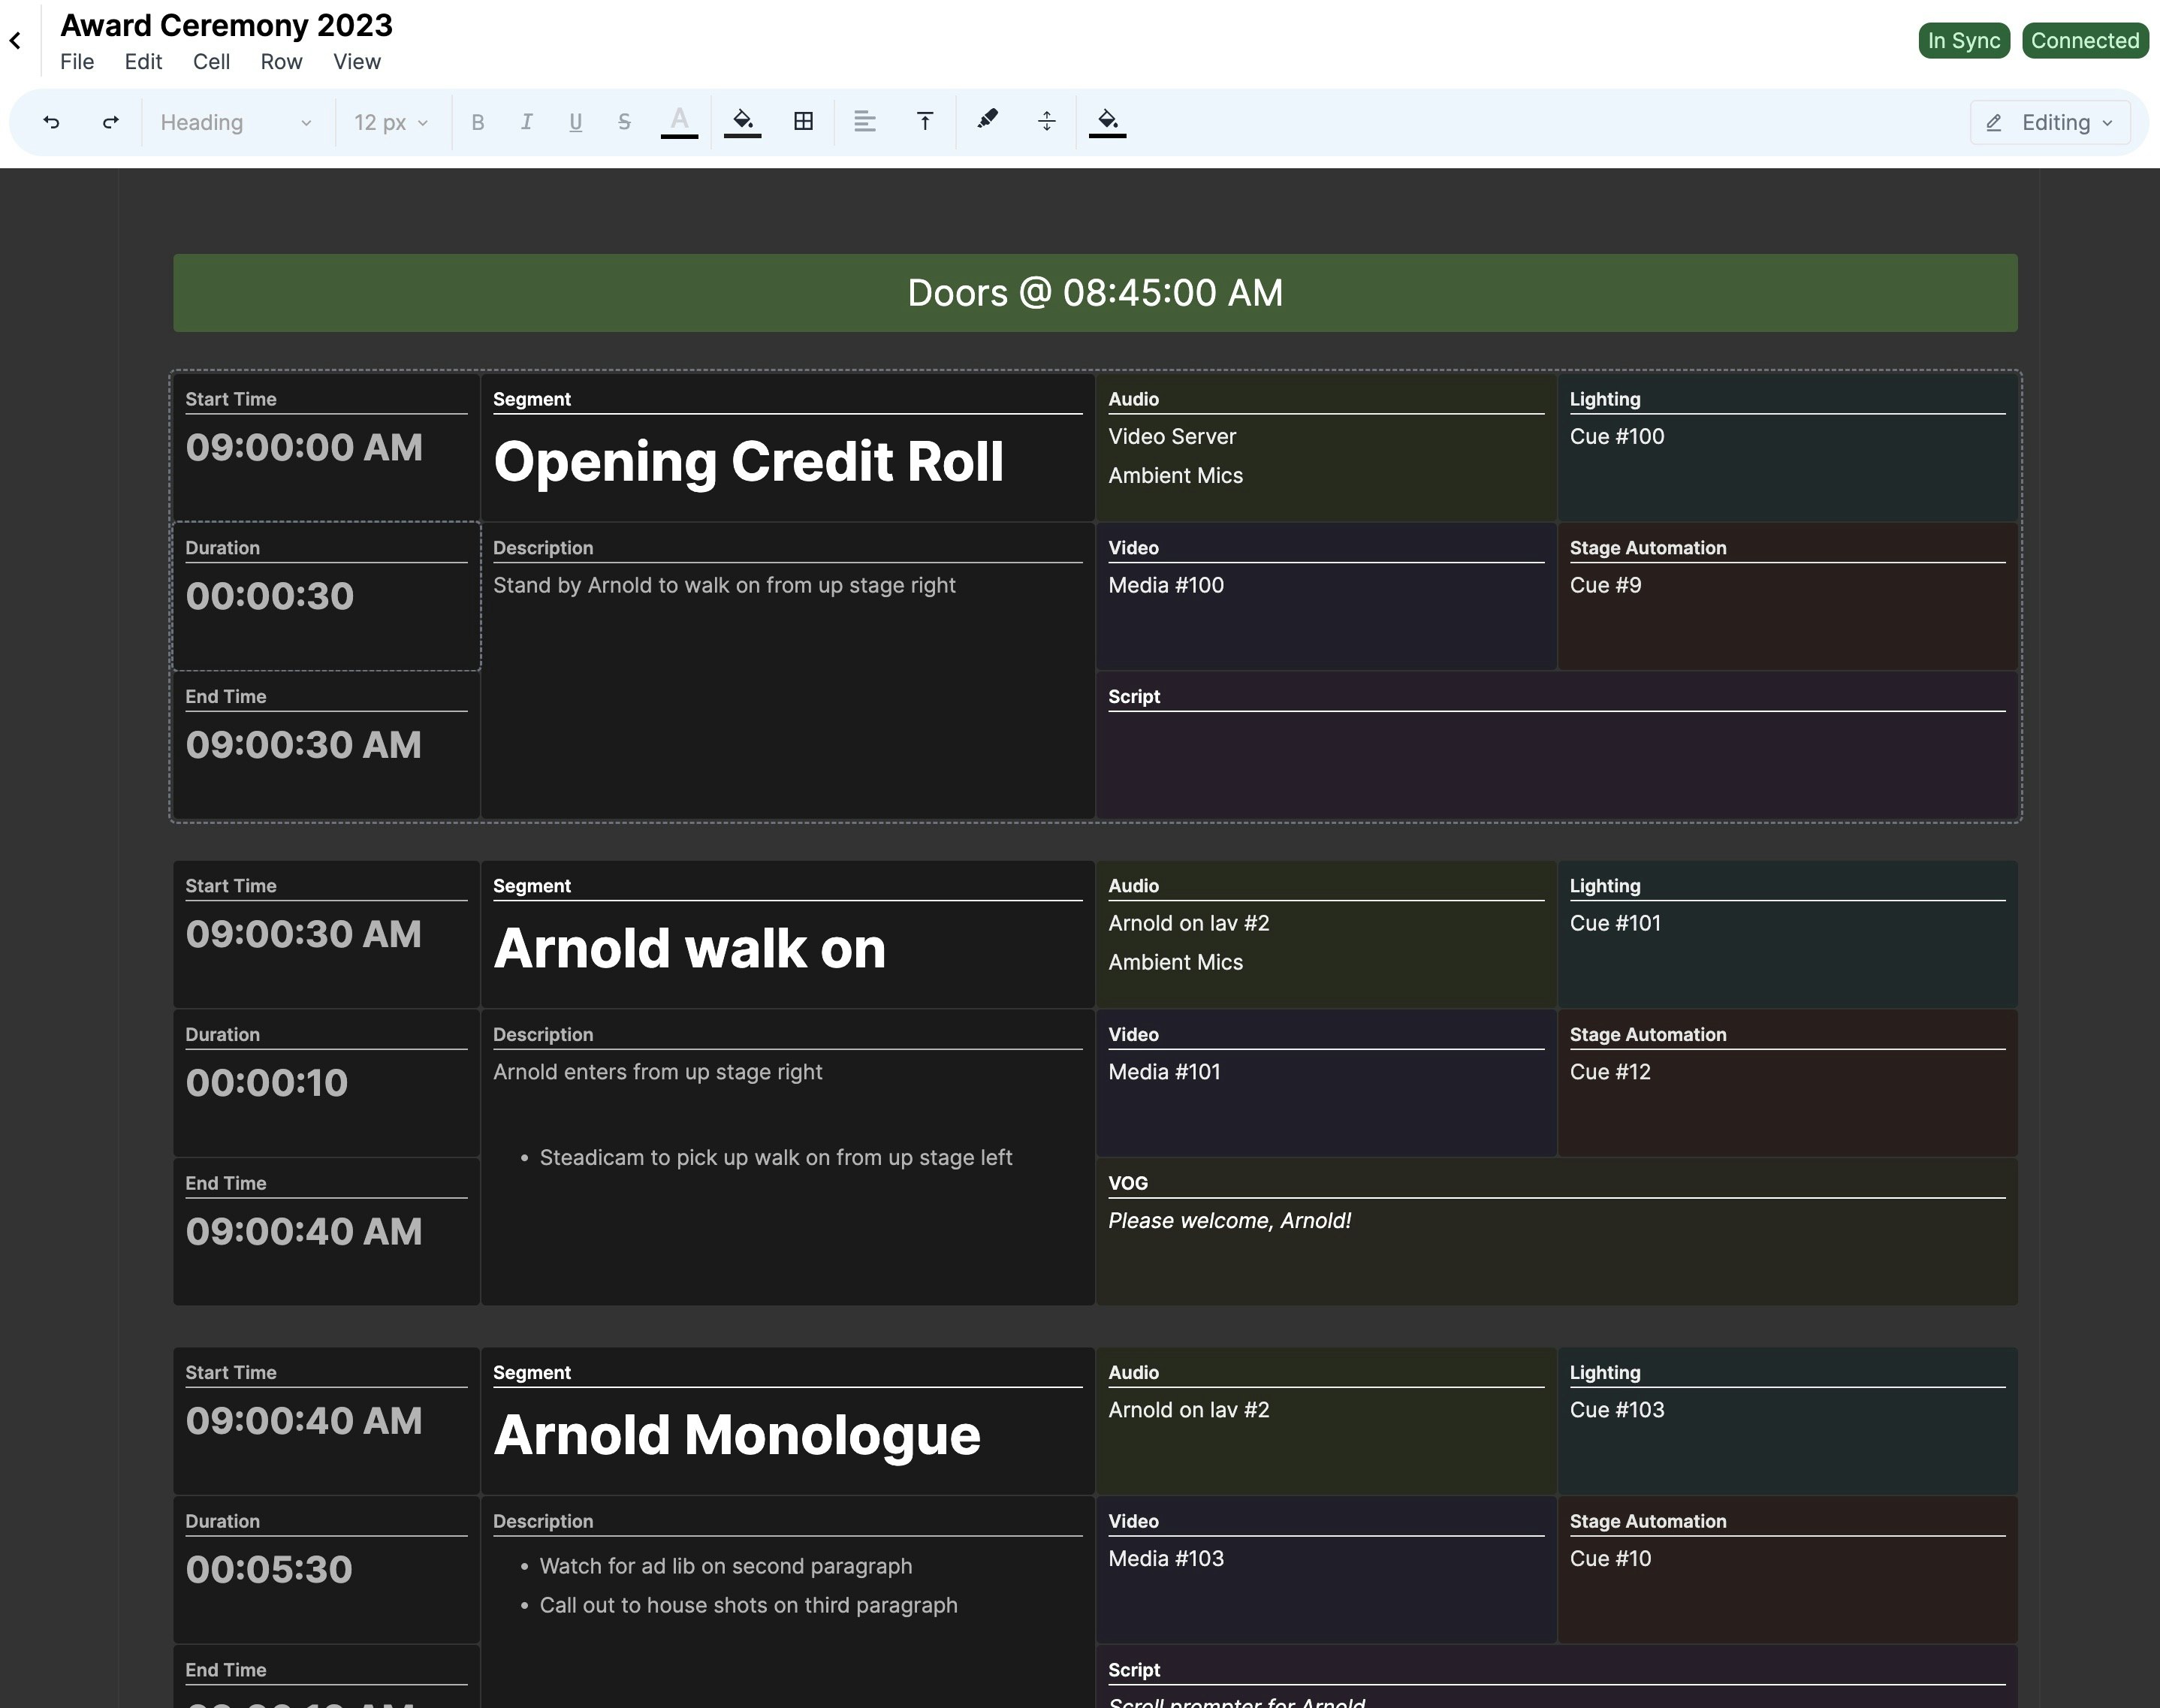
Task: Open the Heading style dropdown
Action: click(236, 122)
